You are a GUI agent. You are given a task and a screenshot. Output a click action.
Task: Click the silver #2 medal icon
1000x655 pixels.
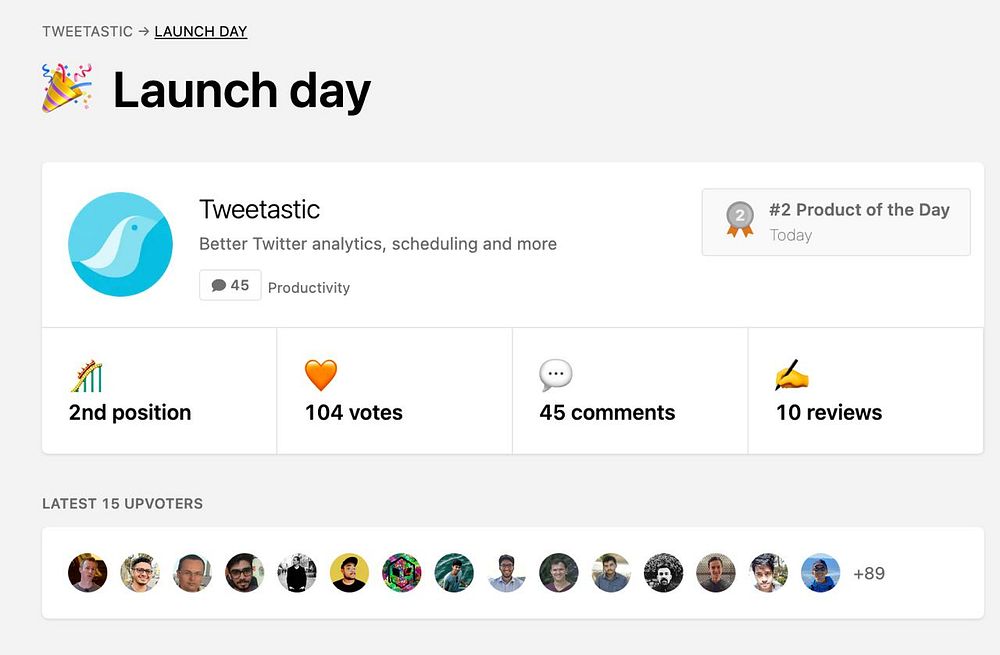740,220
